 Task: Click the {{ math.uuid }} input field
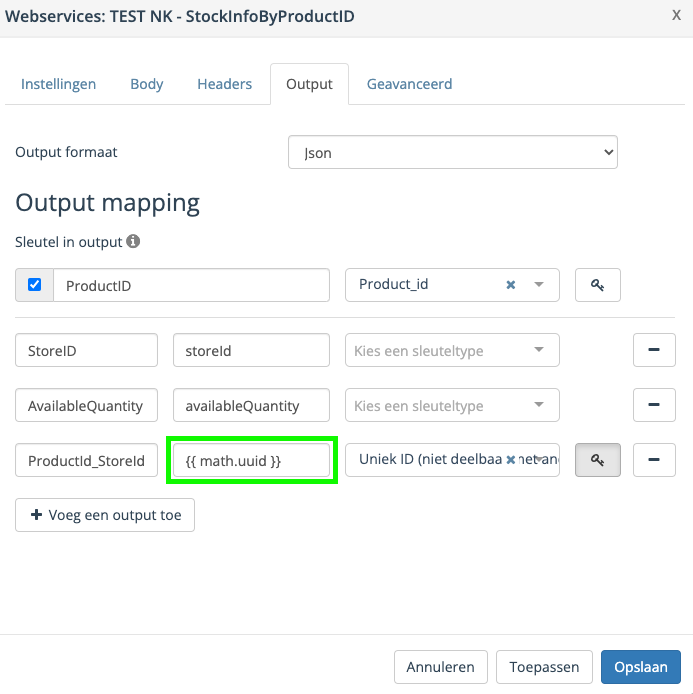pyautogui.click(x=251, y=461)
